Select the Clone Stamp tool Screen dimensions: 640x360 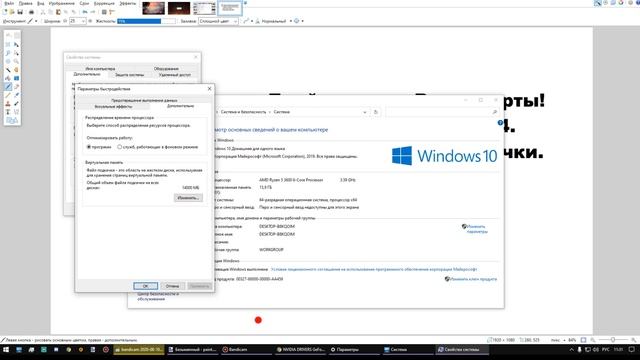(x=8, y=103)
